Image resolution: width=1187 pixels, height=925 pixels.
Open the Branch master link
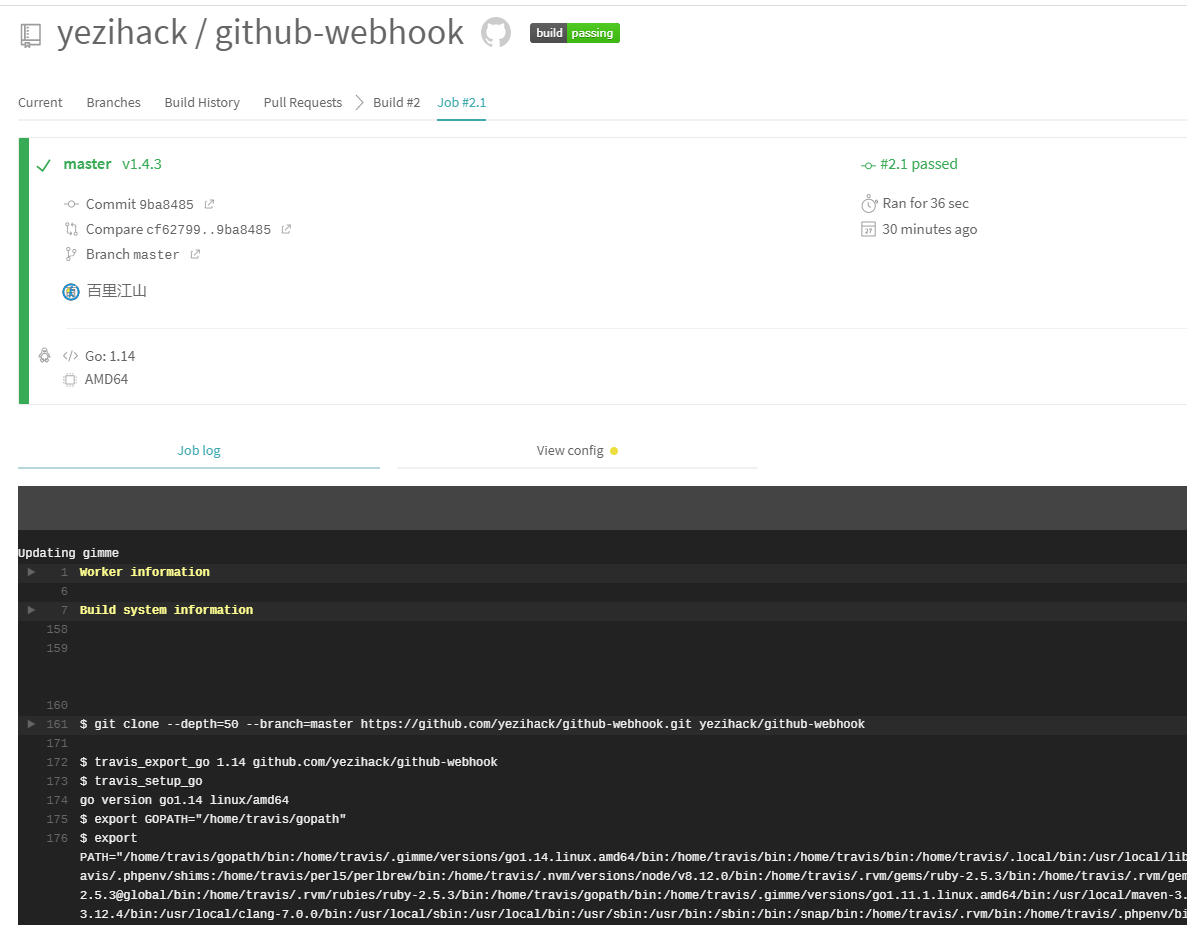[132, 254]
